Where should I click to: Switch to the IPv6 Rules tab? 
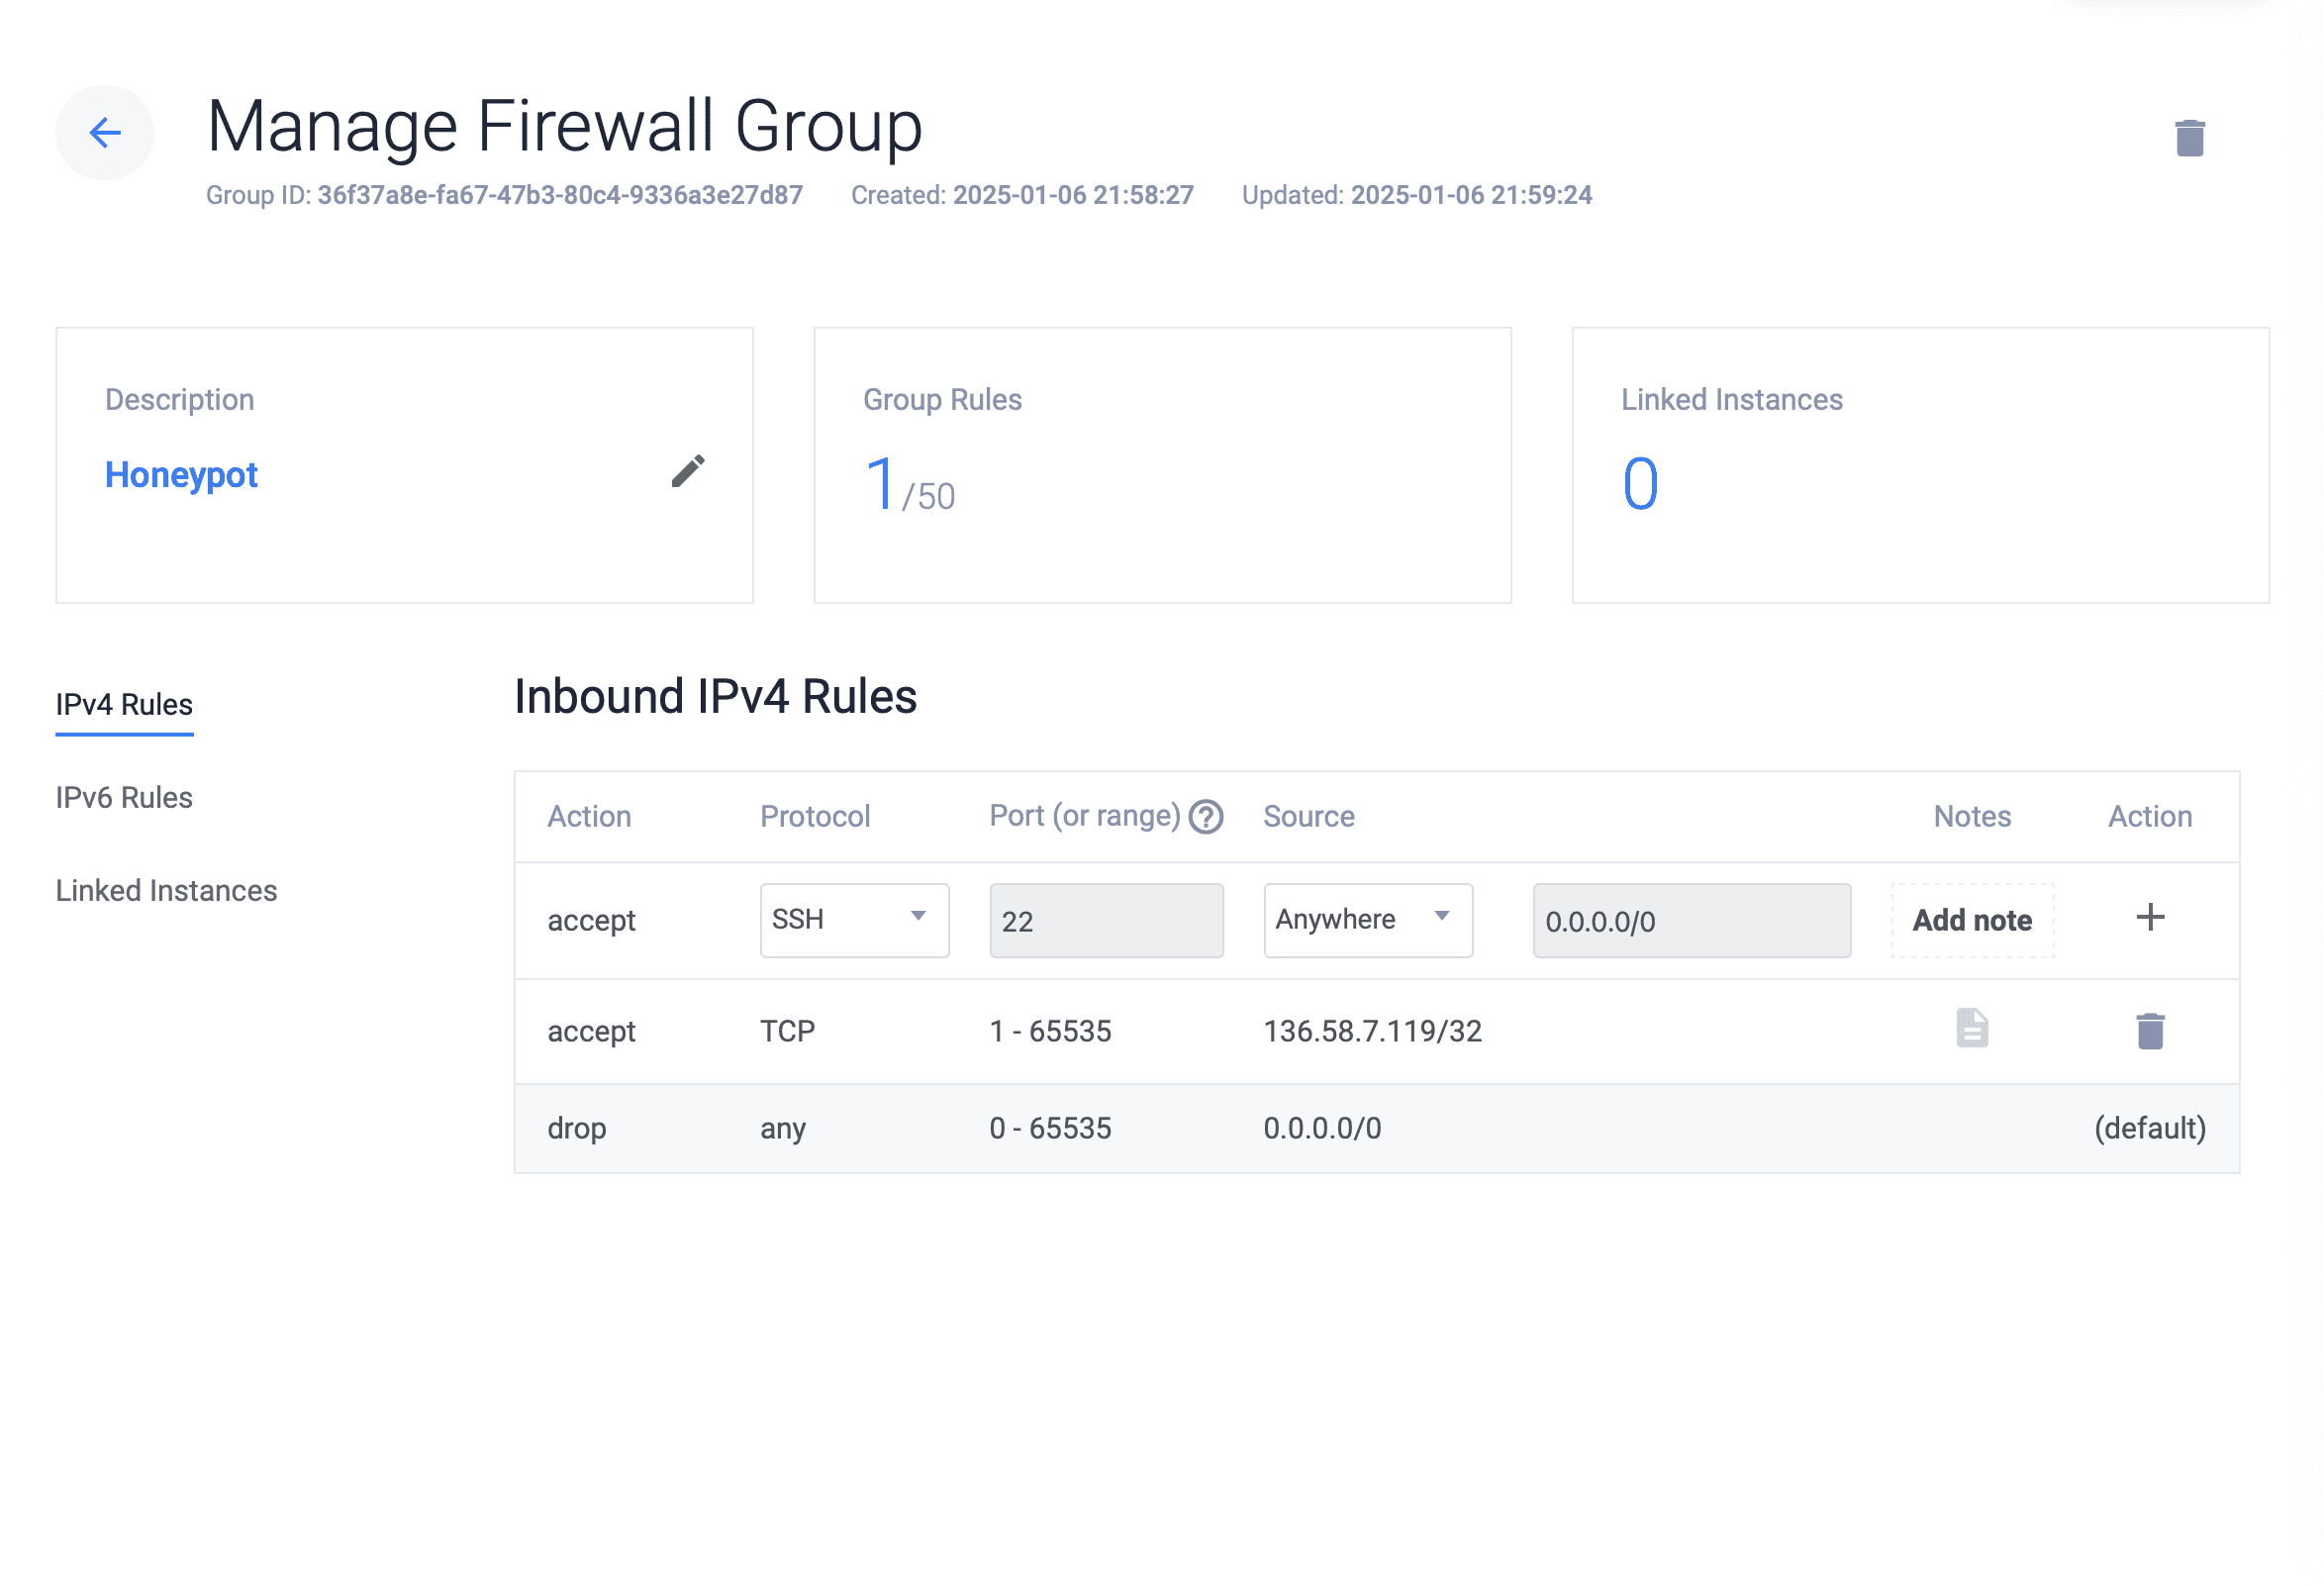pos(124,798)
